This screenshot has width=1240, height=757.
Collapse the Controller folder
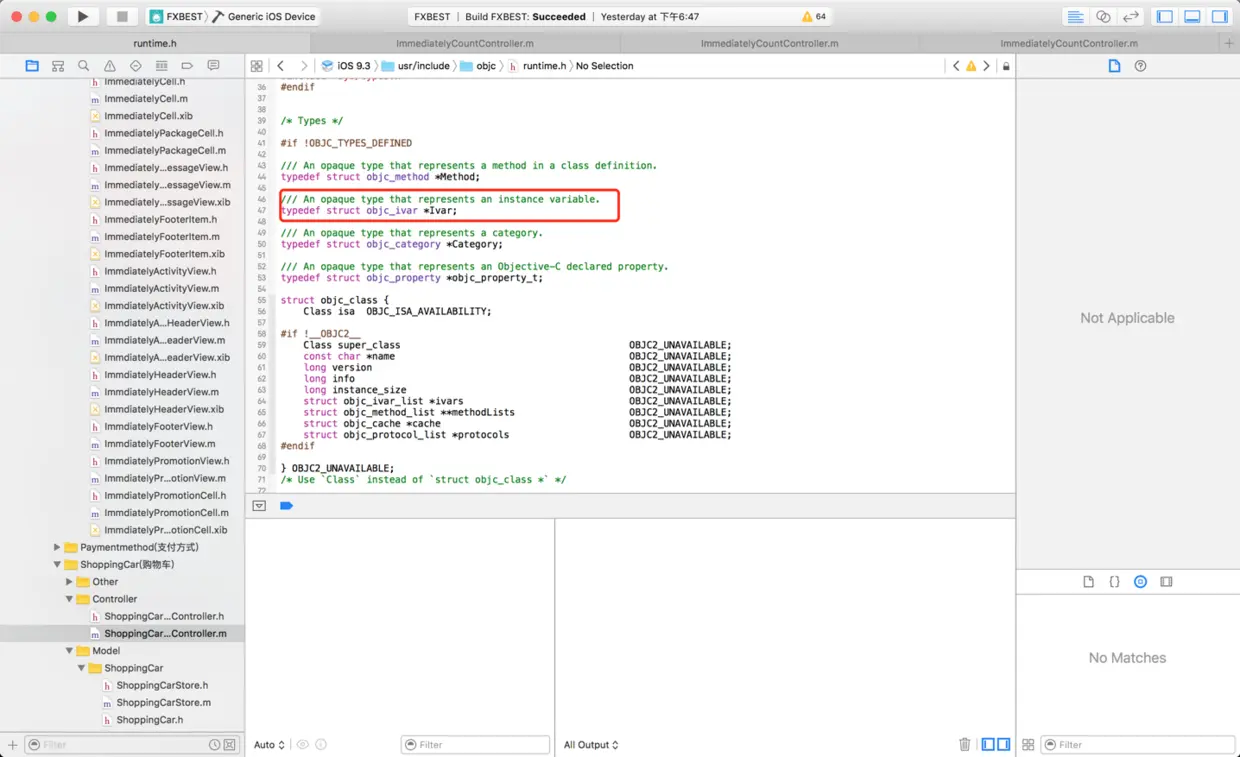69,599
